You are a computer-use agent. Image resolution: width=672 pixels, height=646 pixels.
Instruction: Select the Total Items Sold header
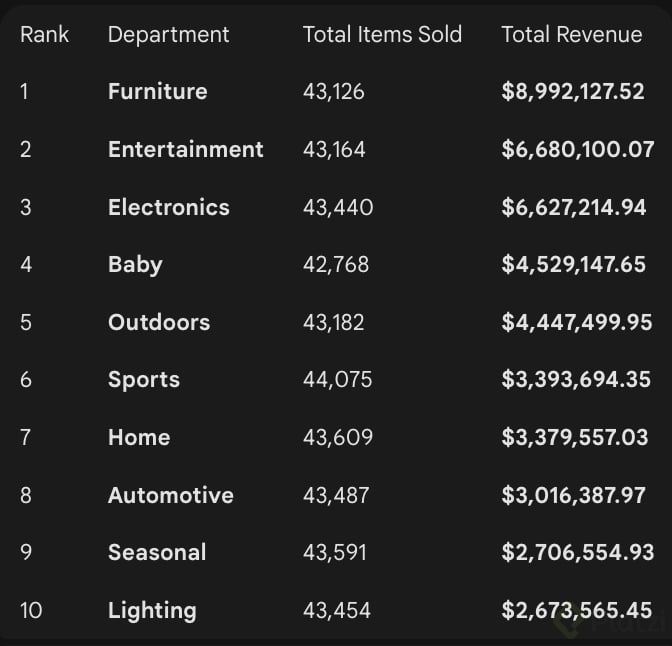tap(382, 34)
